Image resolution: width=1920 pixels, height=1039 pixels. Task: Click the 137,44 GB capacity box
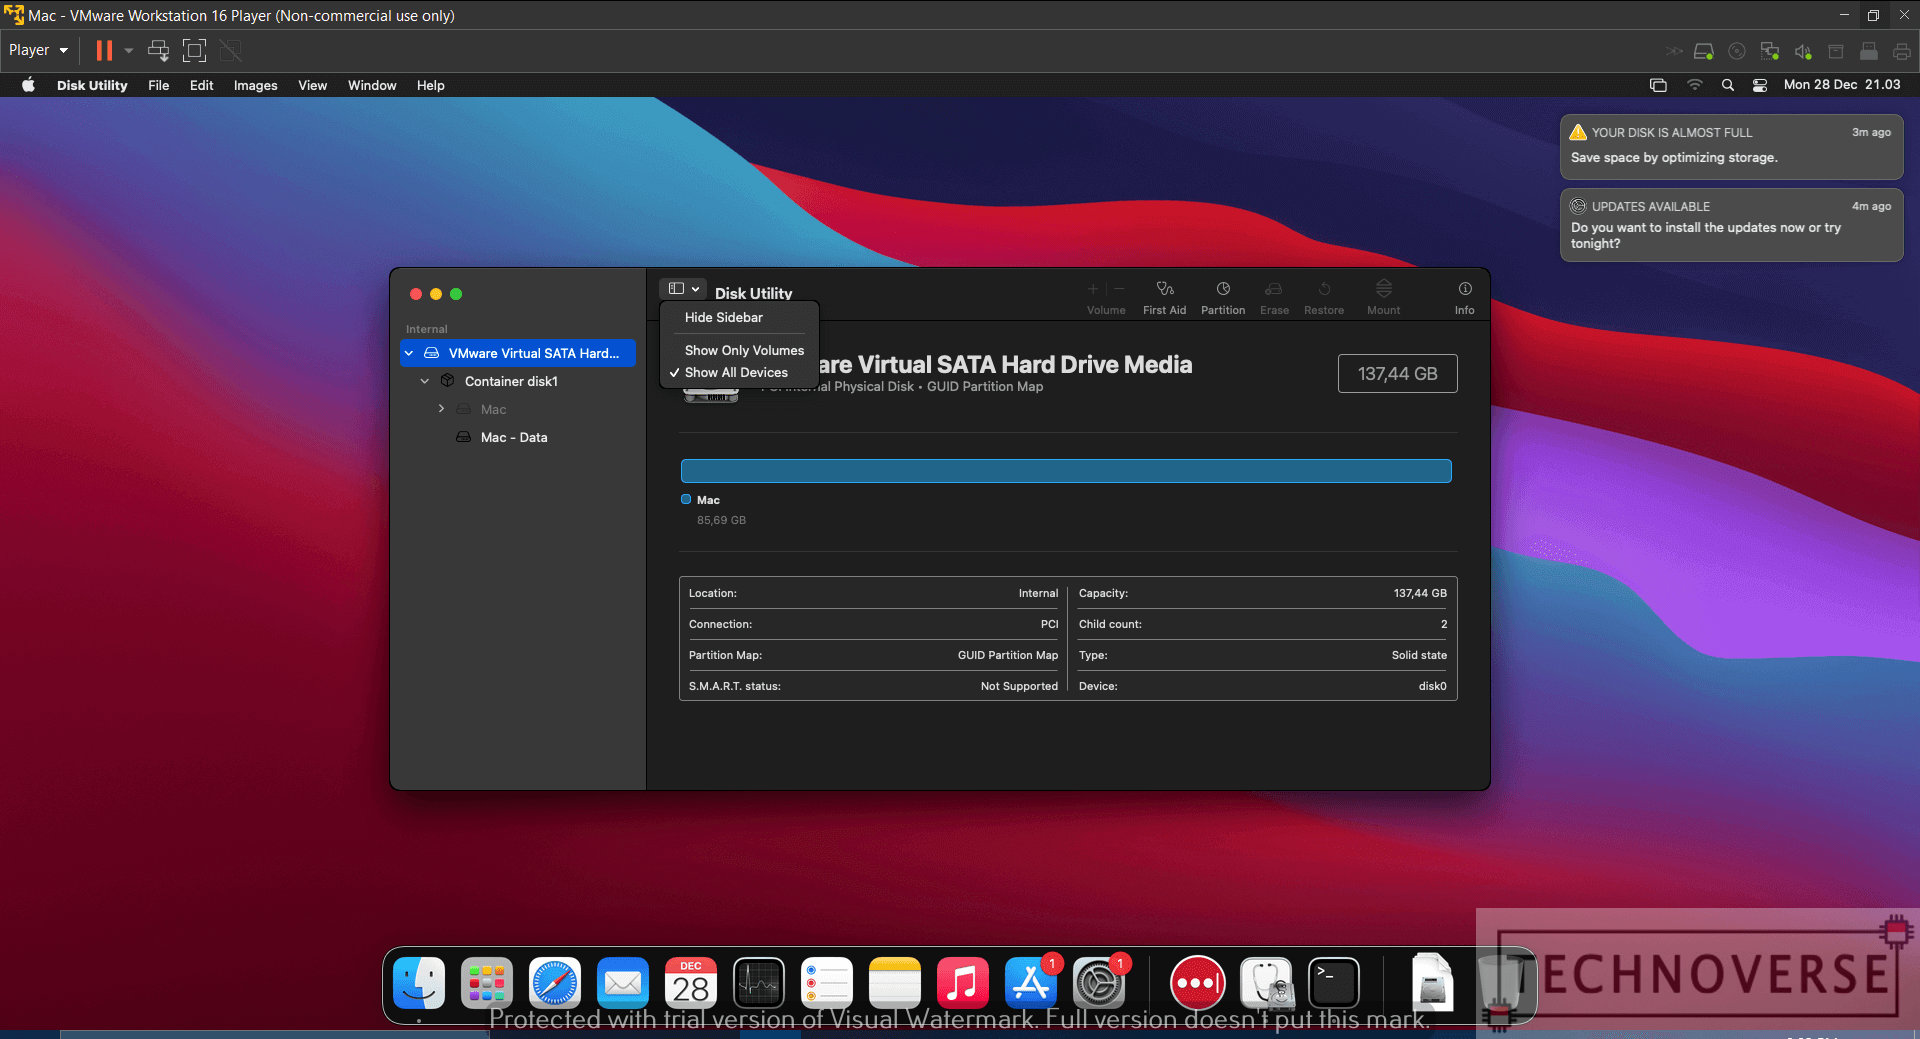(1397, 374)
